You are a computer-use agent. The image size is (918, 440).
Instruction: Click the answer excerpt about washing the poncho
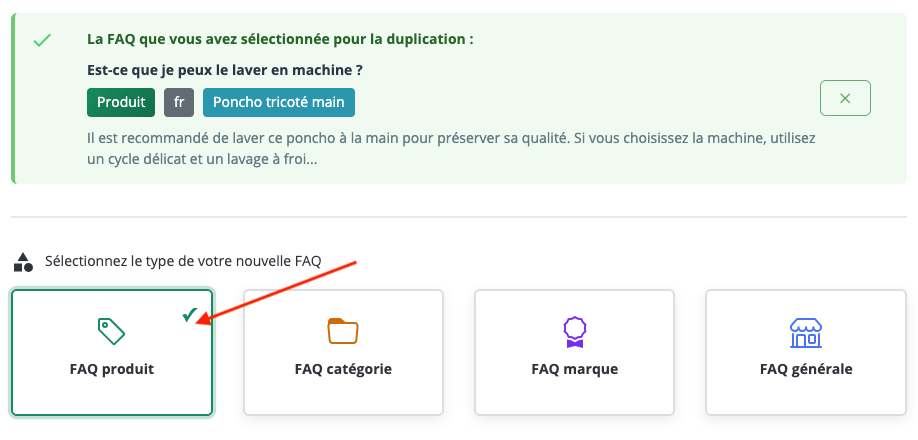pos(457,146)
